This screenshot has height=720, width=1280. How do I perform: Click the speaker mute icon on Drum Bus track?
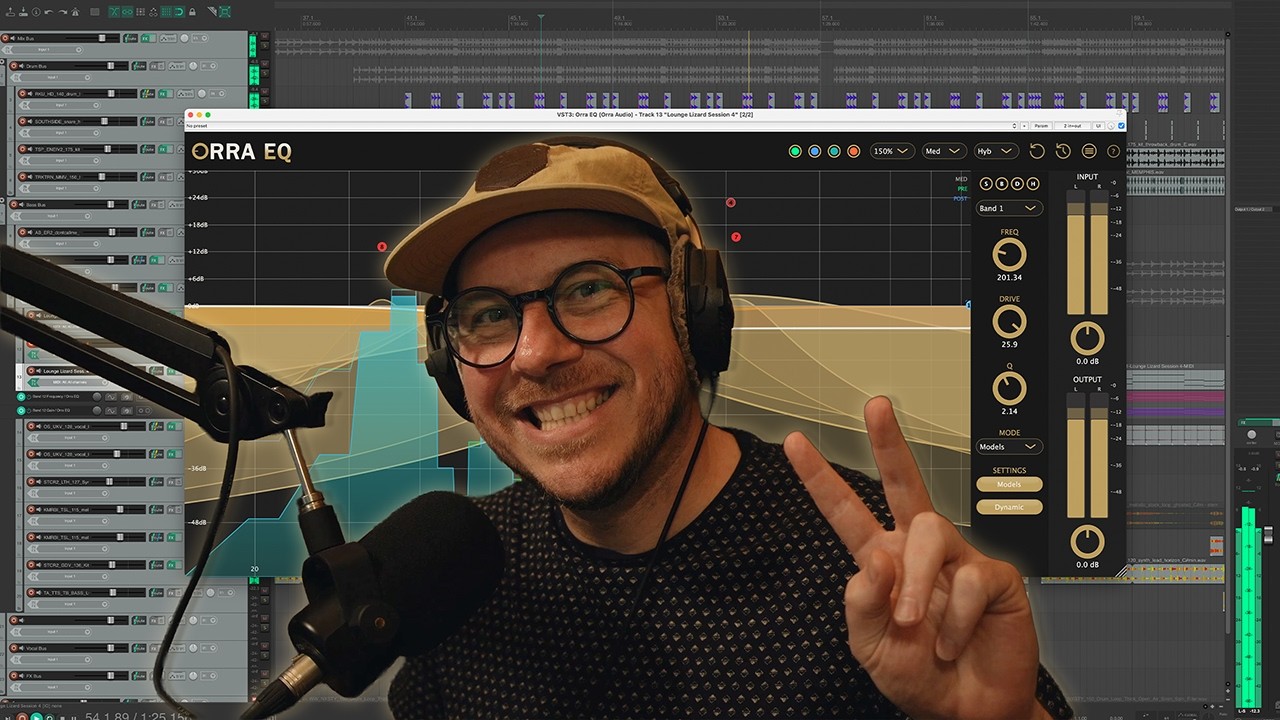pyautogui.click(x=21, y=66)
